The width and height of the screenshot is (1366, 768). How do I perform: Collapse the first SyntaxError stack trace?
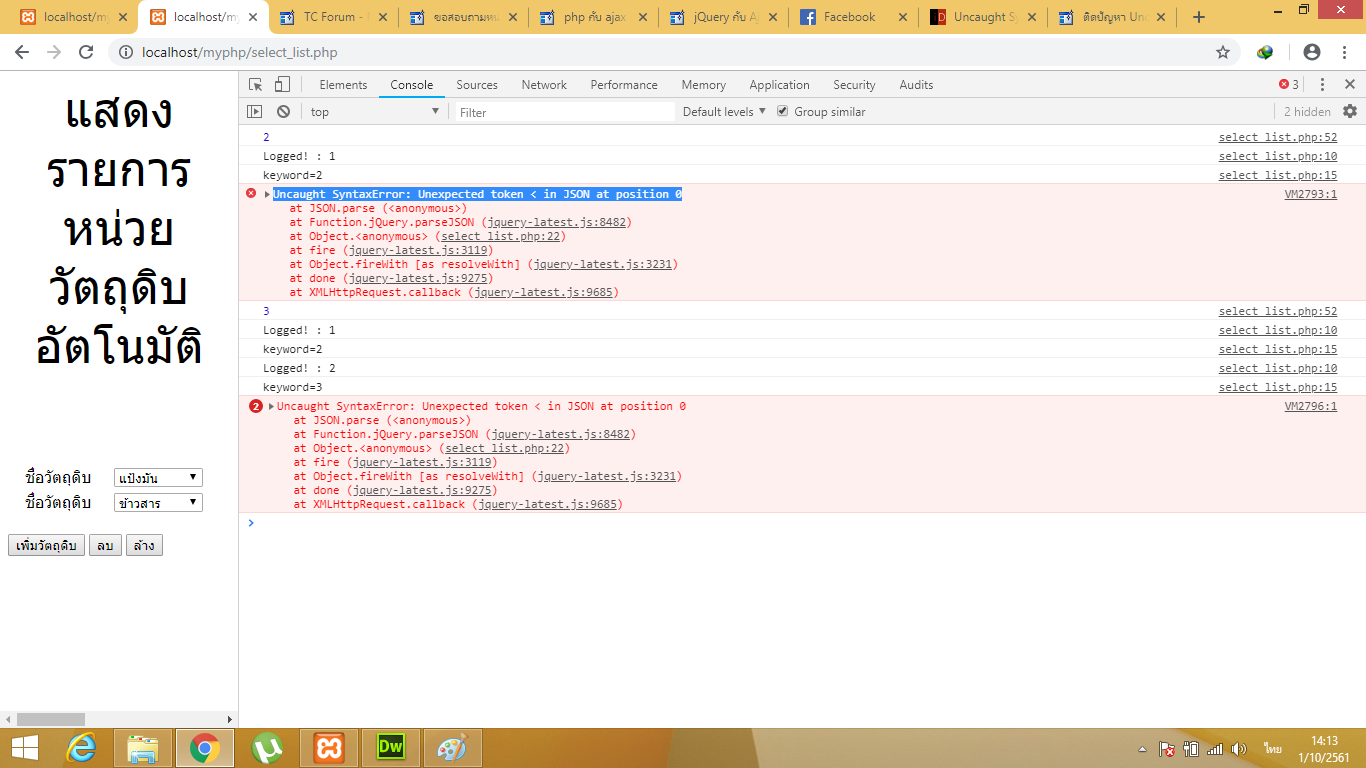[x=267, y=194]
